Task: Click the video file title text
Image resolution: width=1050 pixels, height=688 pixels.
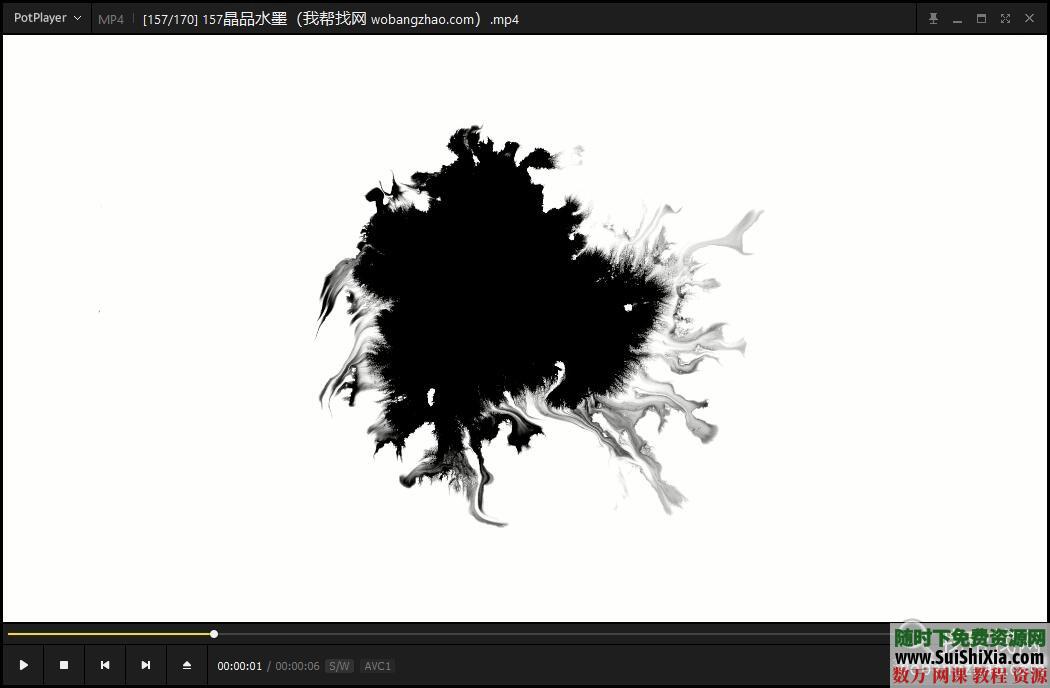Action: tap(330, 19)
